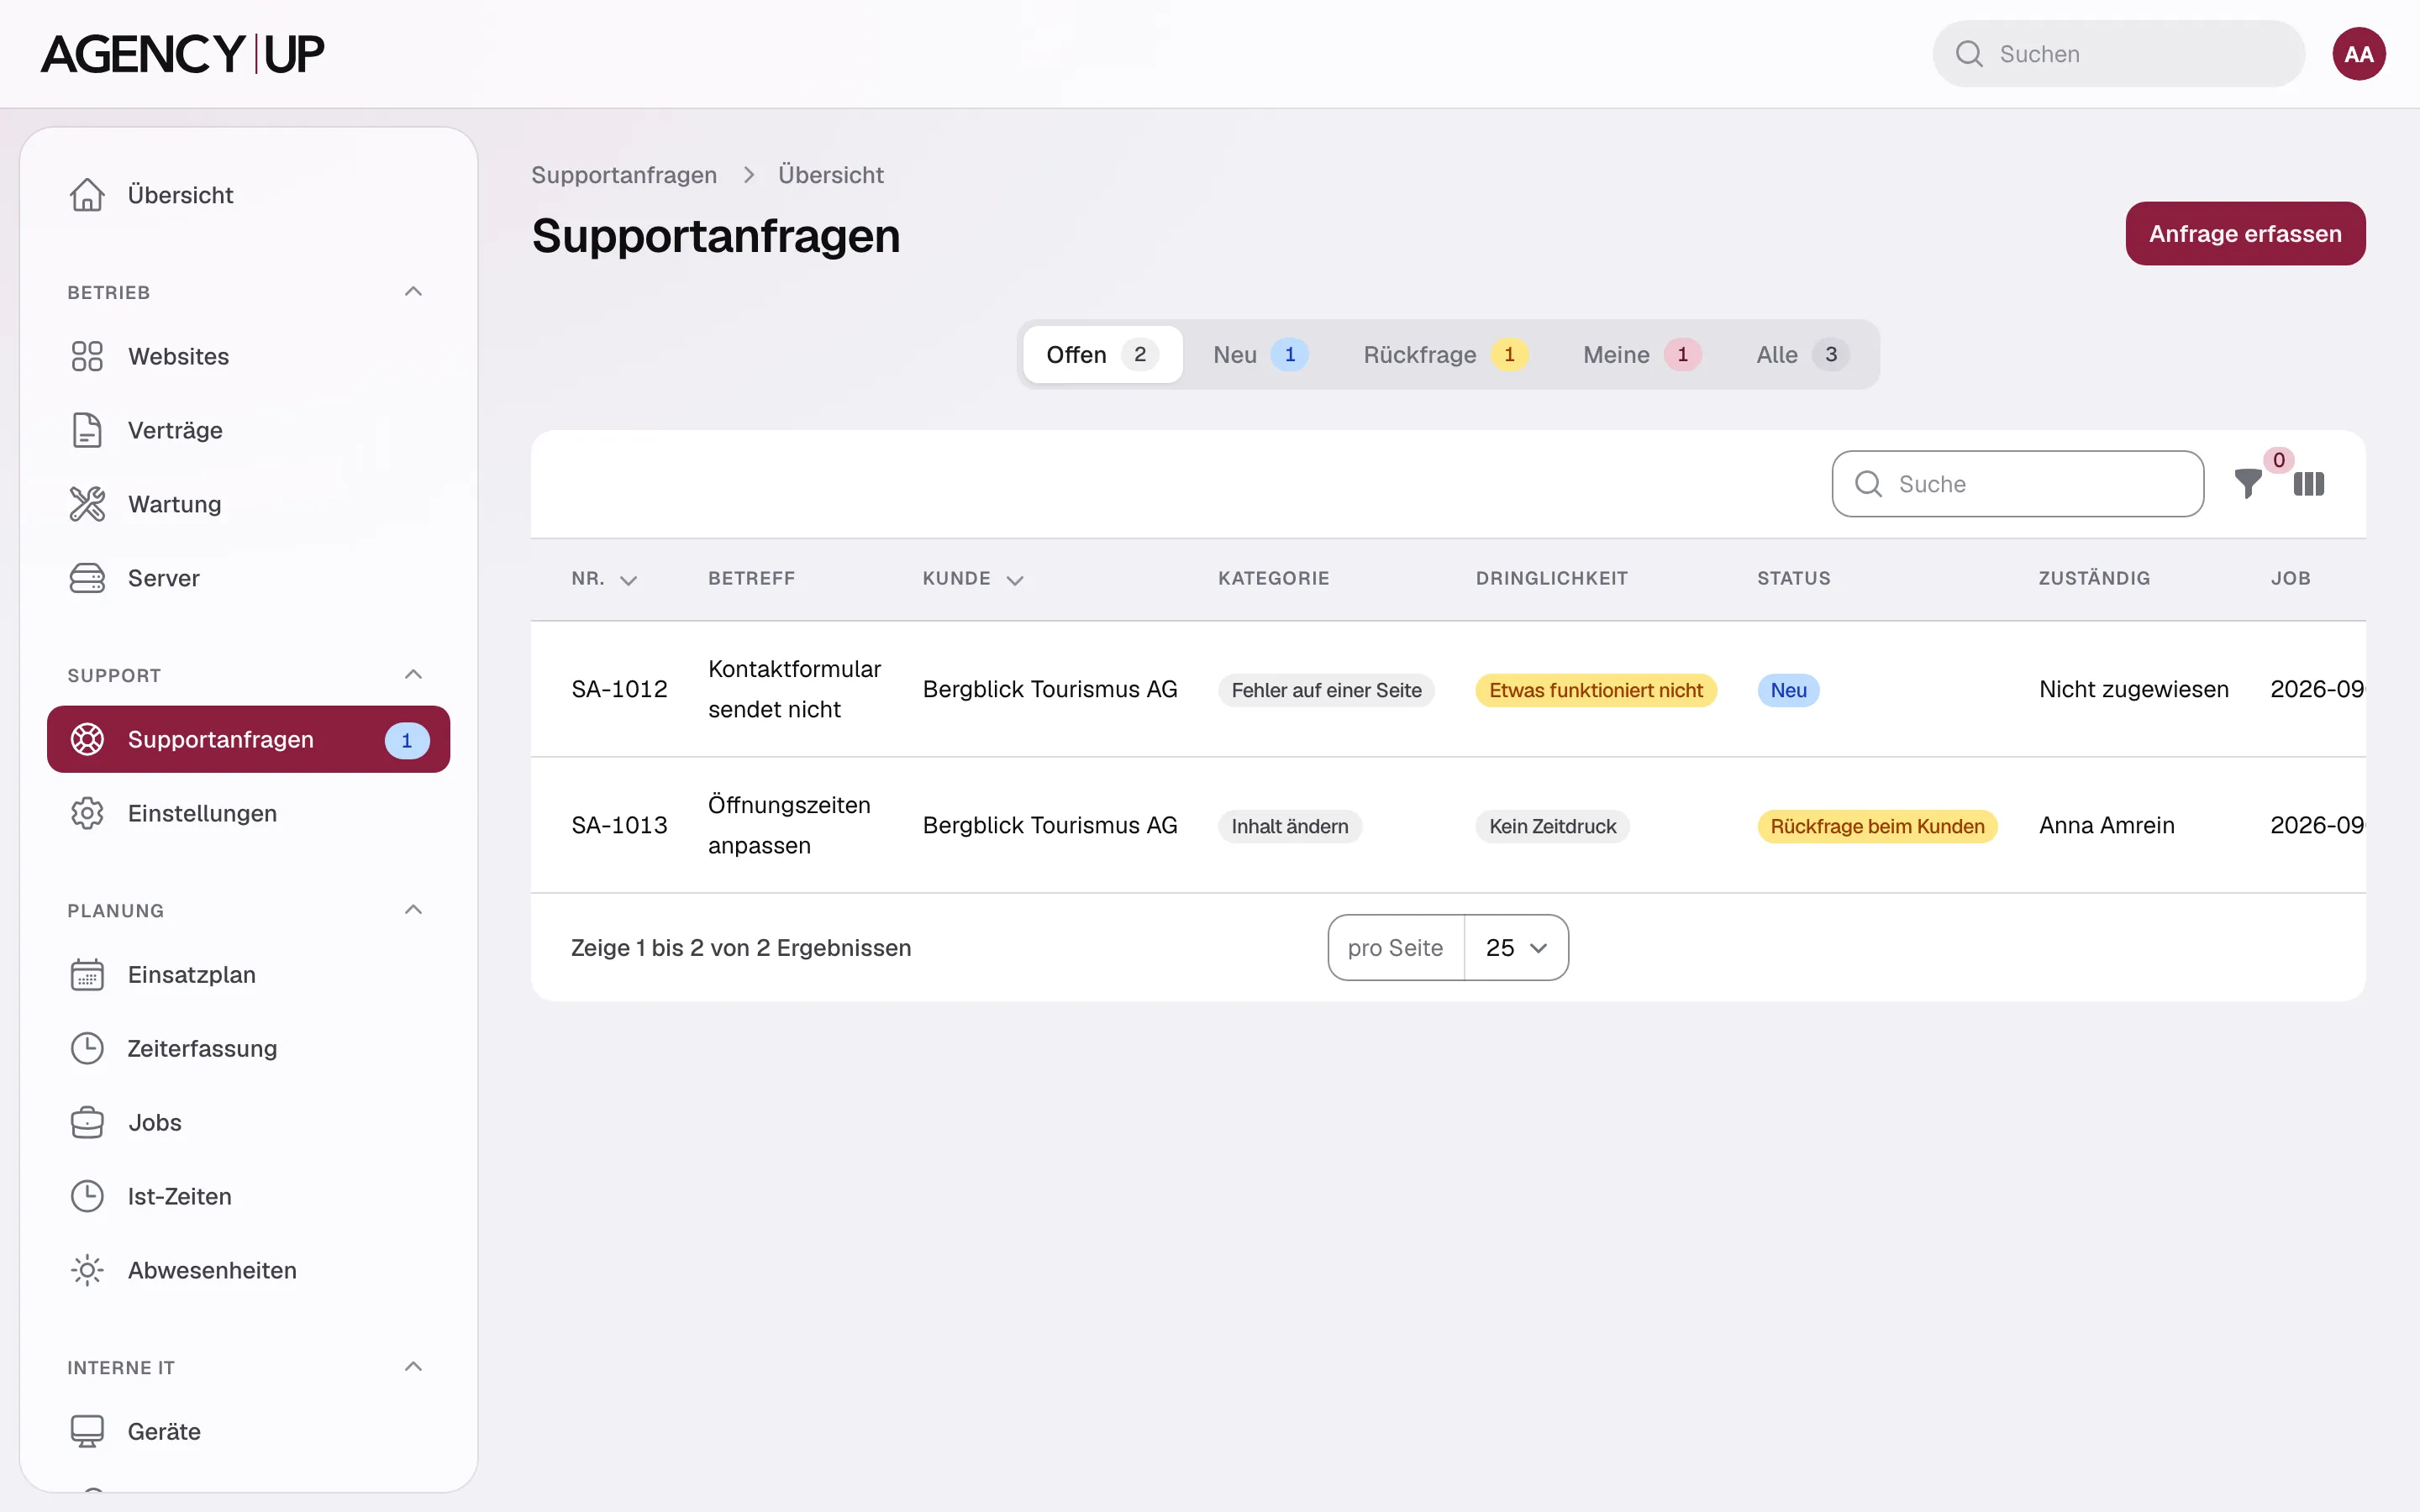Click the Einsatzplan calendar icon

87,974
